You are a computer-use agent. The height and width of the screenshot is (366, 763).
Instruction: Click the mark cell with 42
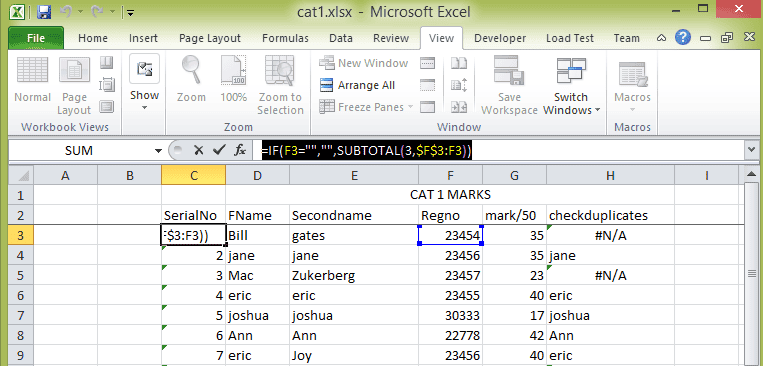tap(514, 336)
